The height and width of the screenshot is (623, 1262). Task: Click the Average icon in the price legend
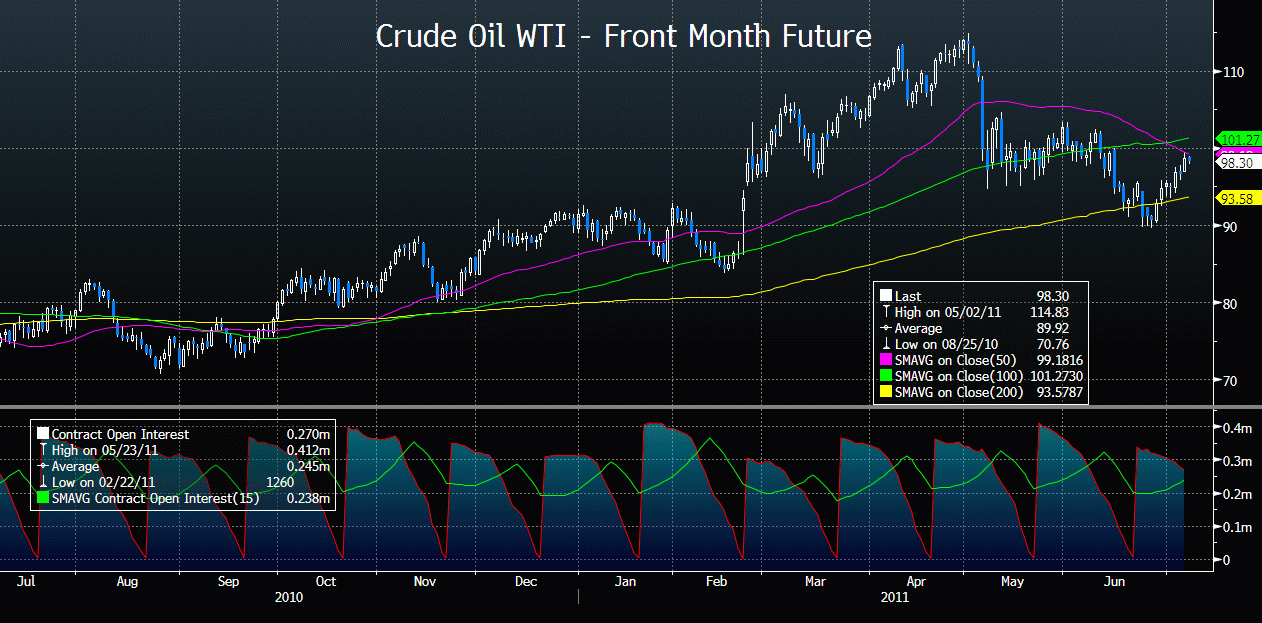click(x=884, y=328)
